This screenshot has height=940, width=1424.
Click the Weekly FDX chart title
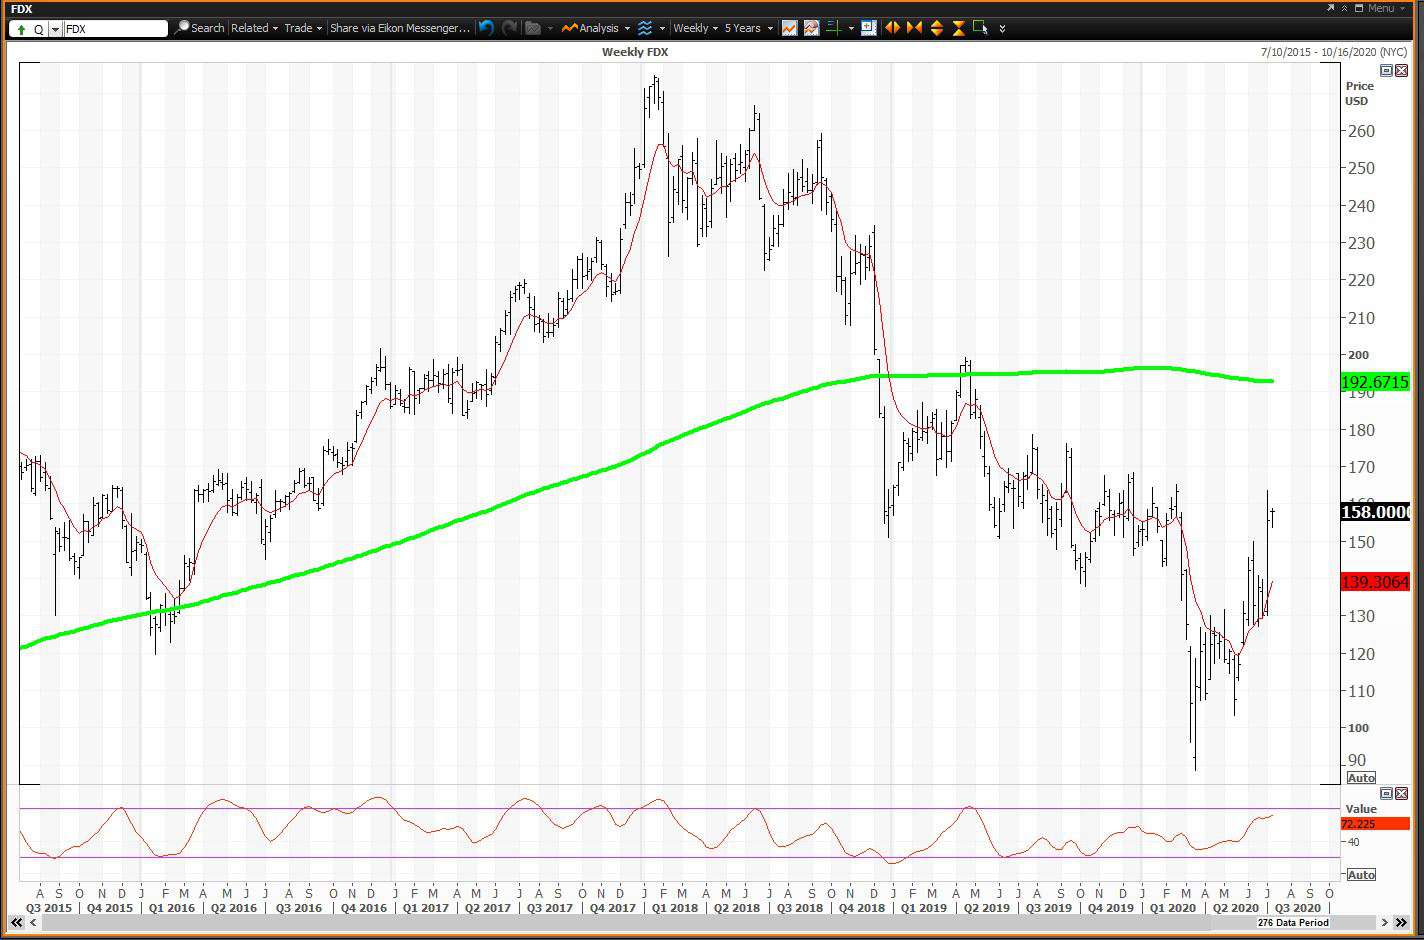[x=635, y=52]
